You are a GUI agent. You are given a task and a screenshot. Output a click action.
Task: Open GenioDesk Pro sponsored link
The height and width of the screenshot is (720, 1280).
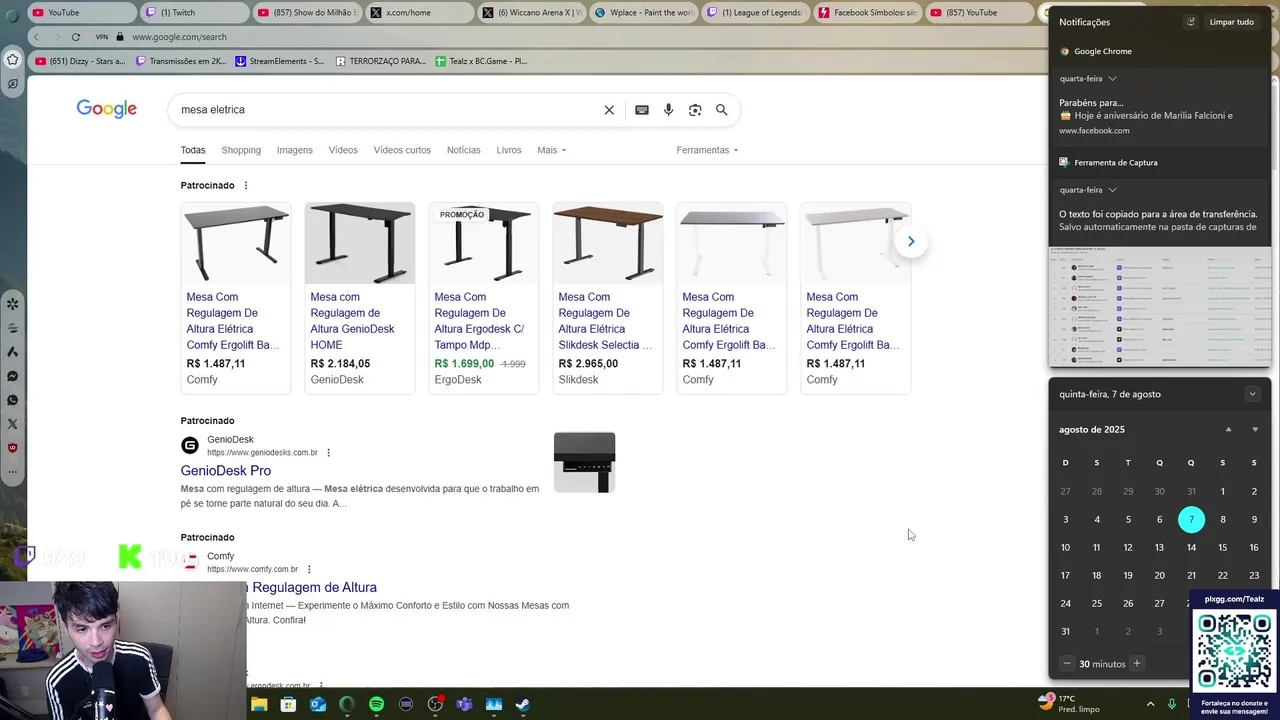226,471
